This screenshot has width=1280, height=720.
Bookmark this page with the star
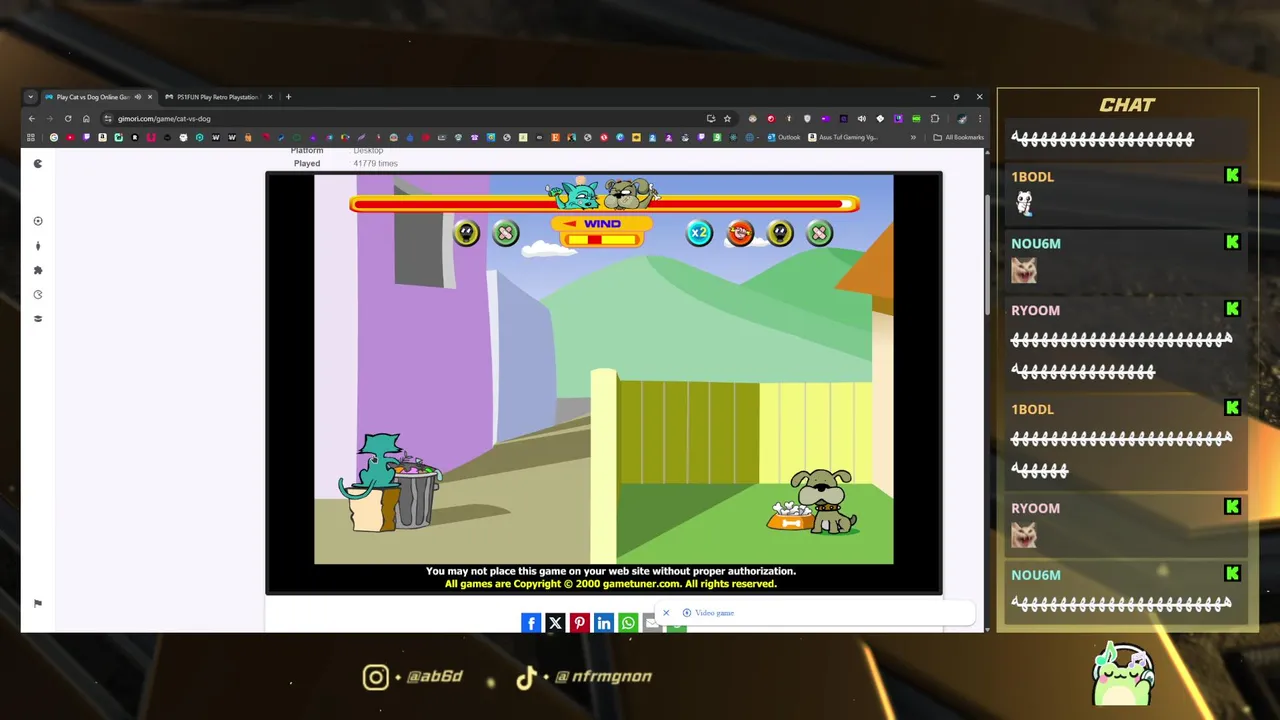(x=727, y=118)
